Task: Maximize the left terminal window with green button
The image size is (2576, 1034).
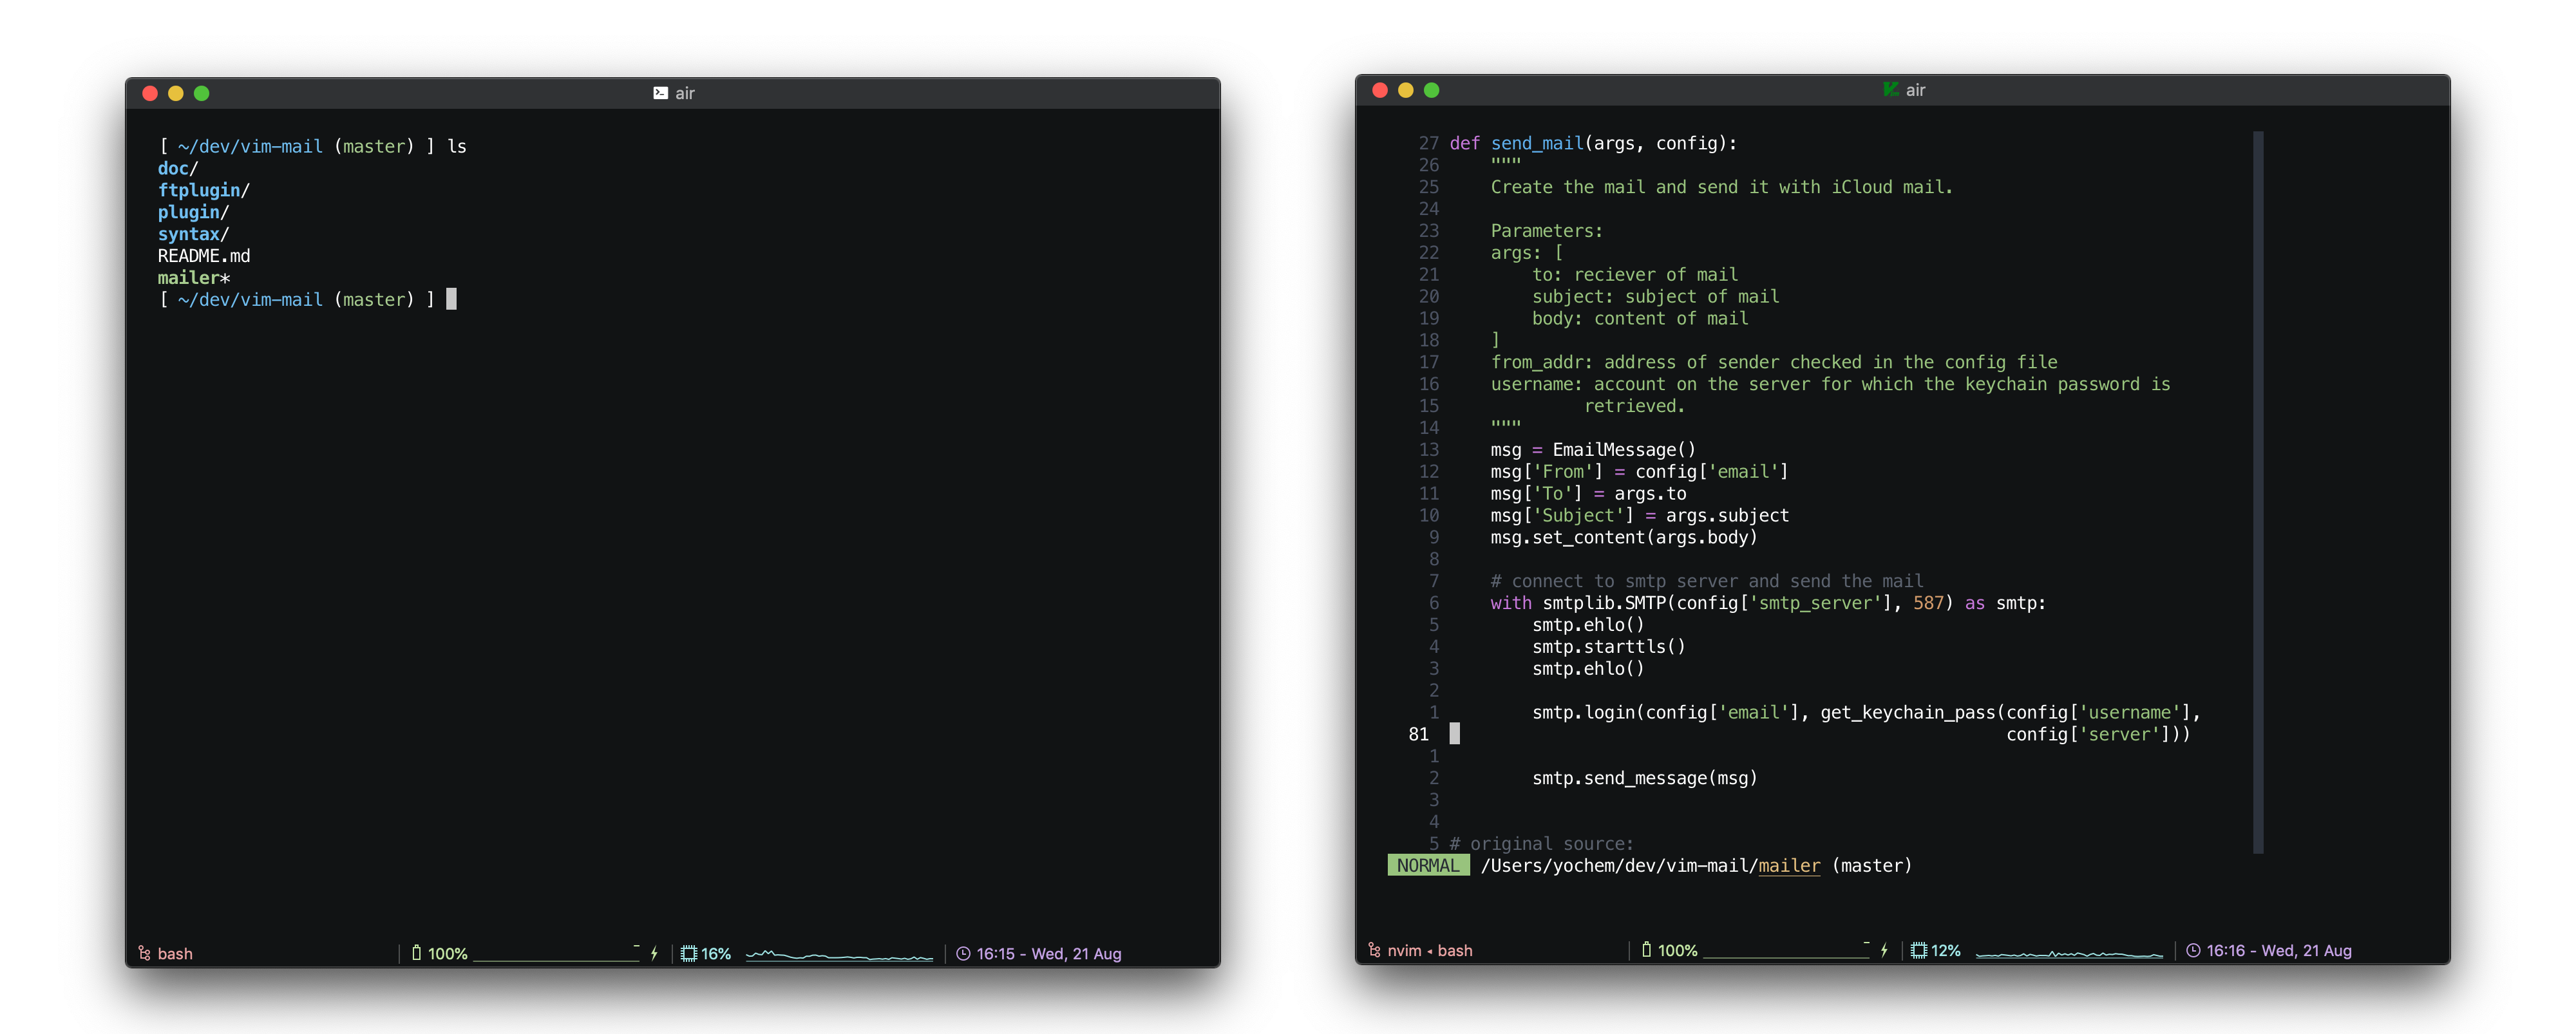Action: [202, 93]
